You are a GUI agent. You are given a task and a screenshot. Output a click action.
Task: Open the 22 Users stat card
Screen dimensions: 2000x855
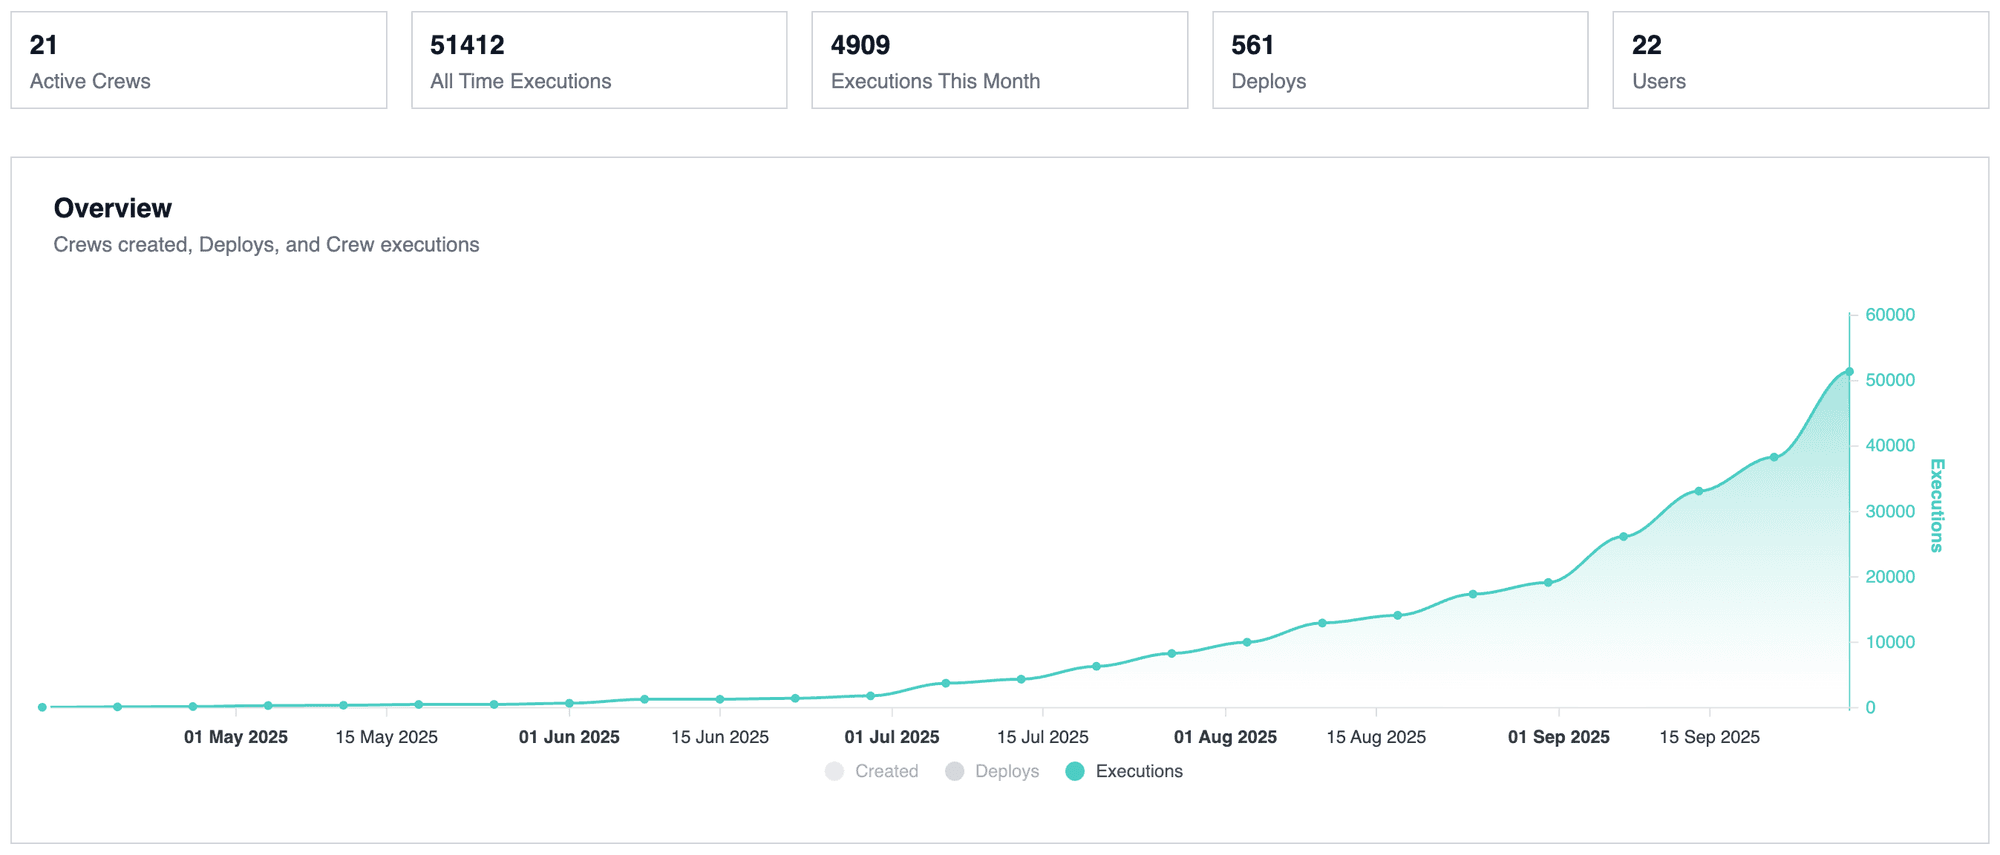(1800, 60)
